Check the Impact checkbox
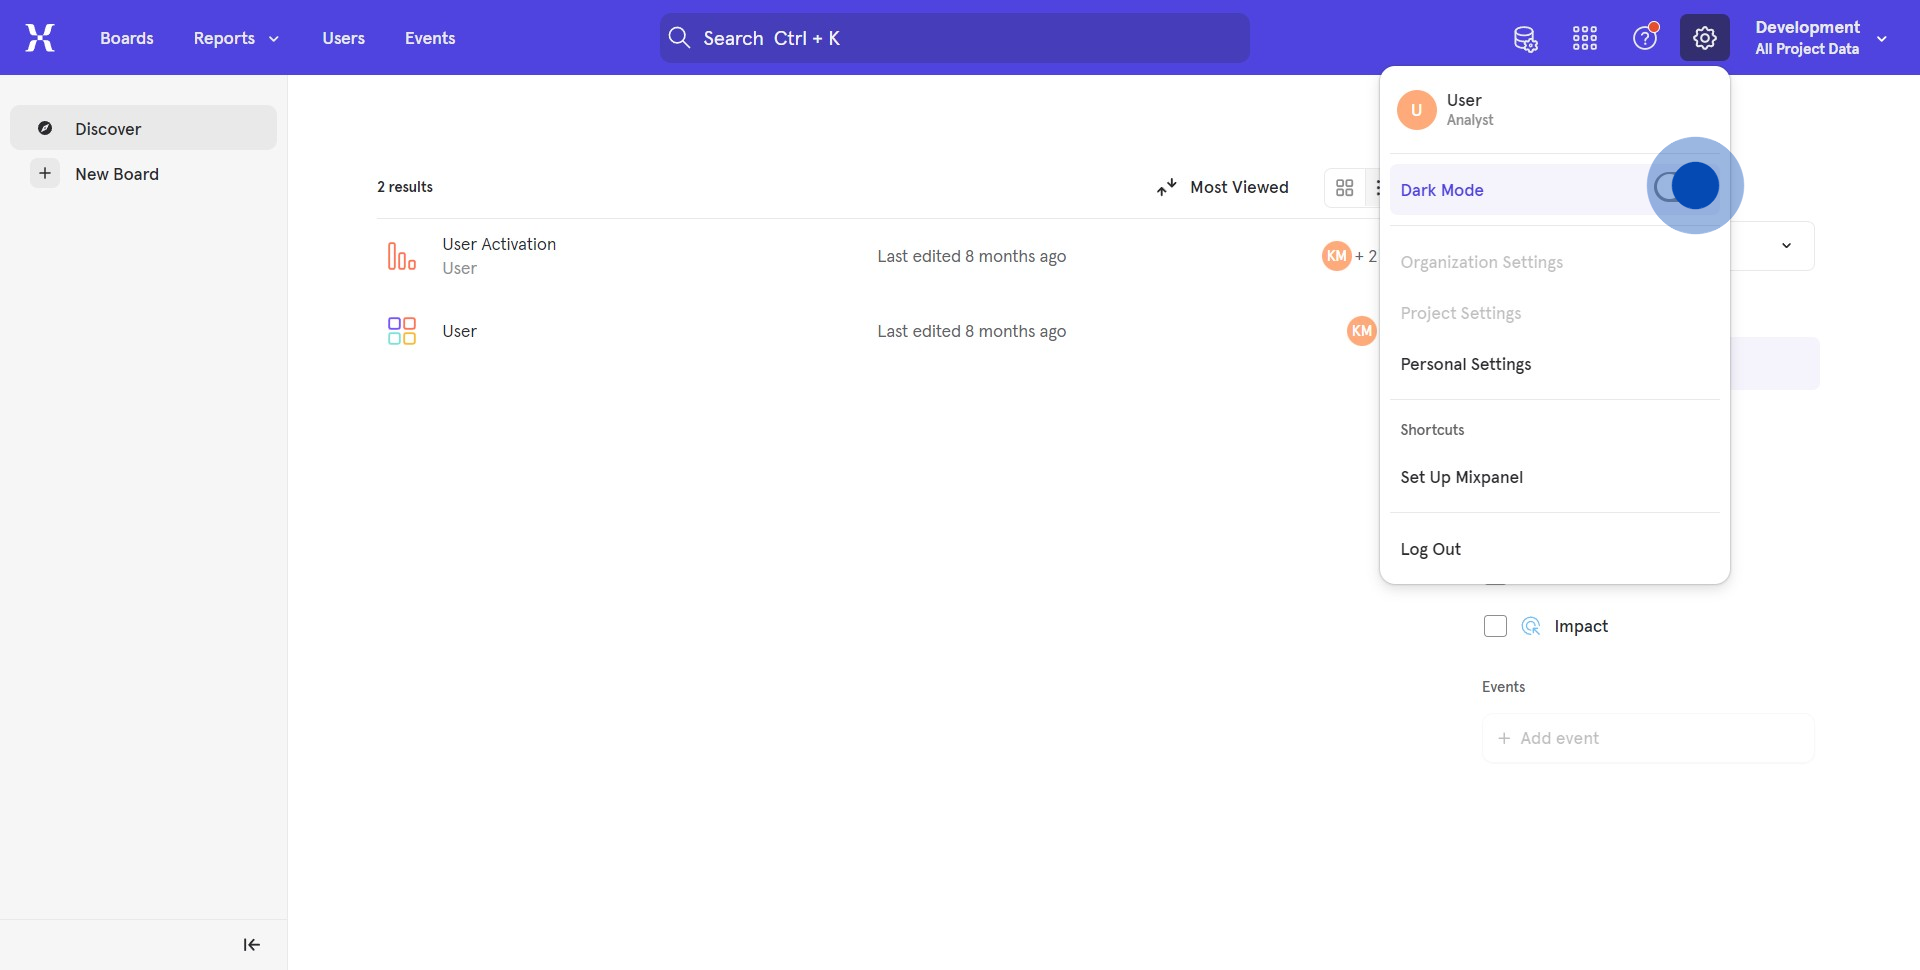 tap(1495, 626)
